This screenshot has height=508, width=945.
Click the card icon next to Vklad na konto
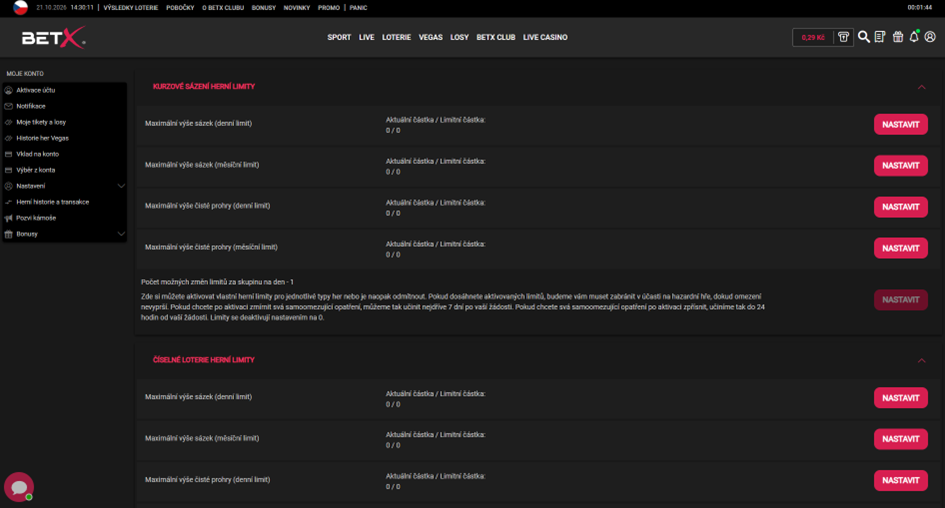(8, 154)
